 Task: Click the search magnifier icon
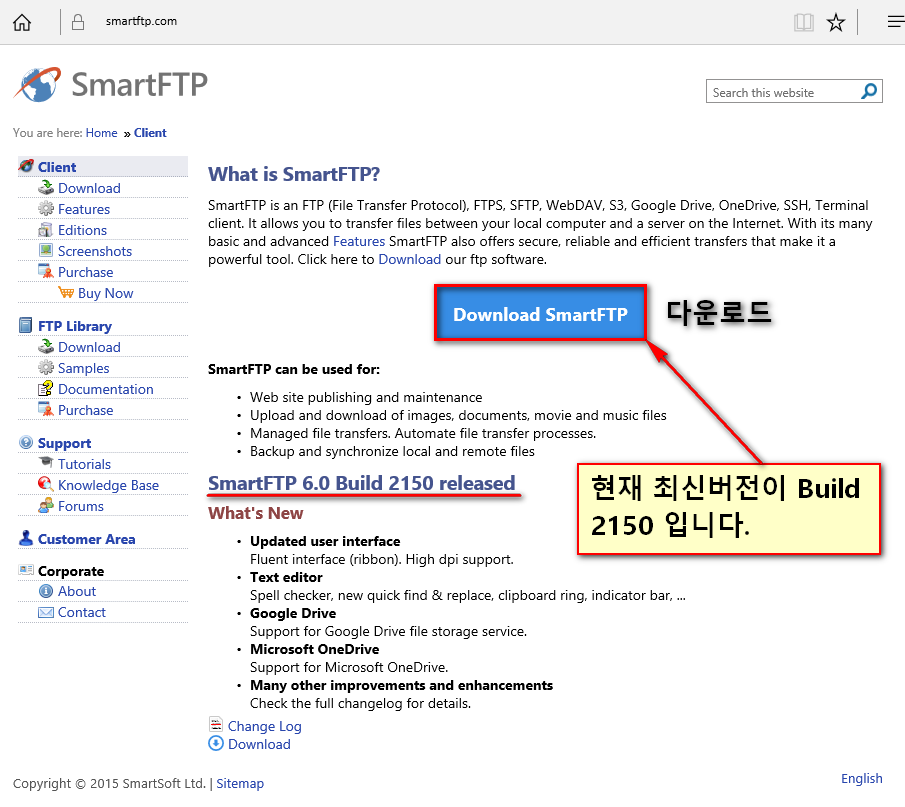pos(869,91)
